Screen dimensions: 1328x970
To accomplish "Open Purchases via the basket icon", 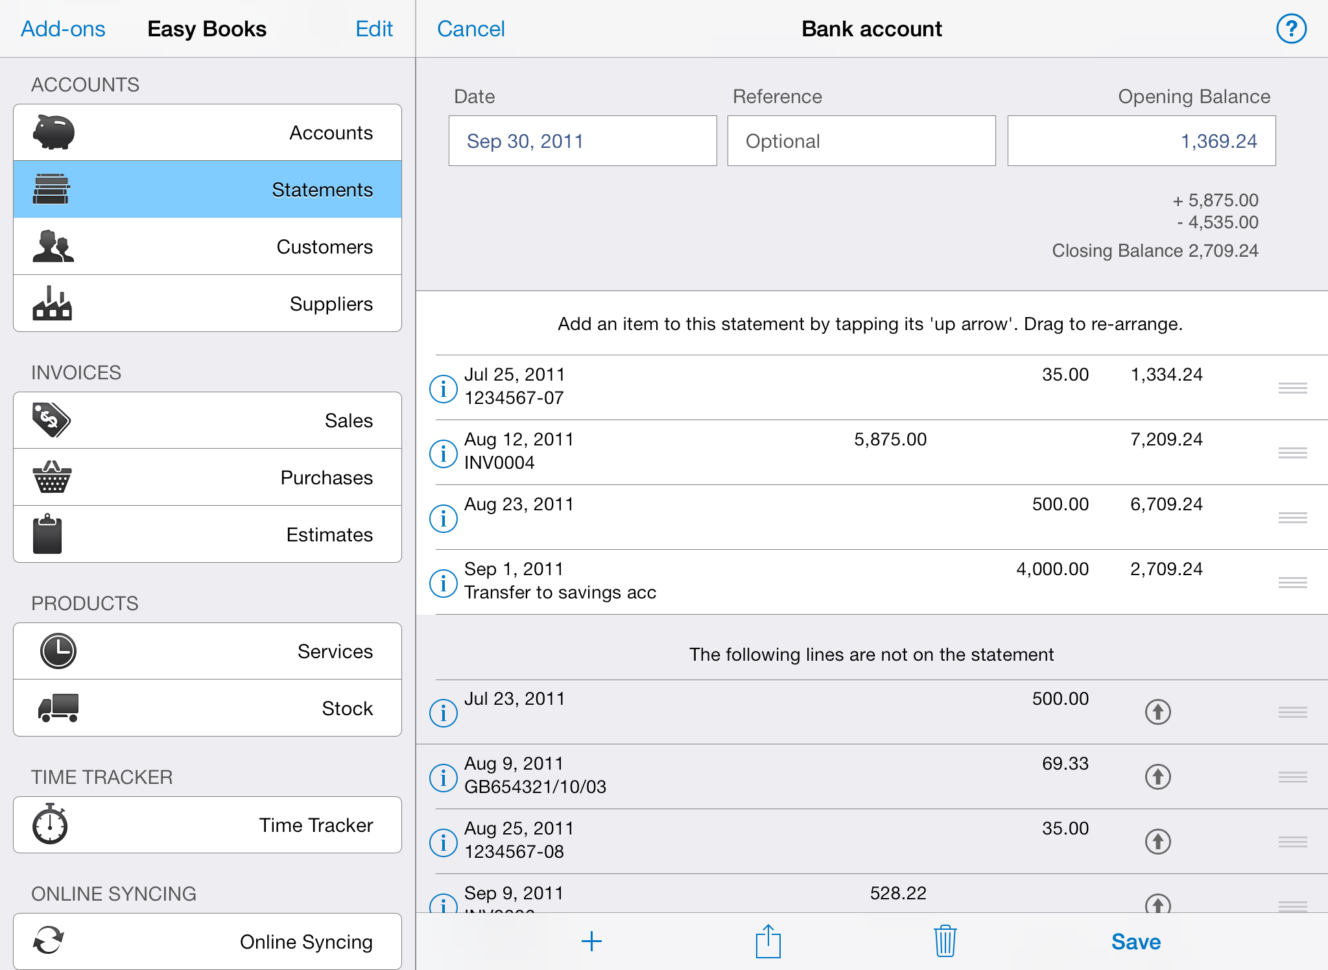I will [52, 477].
